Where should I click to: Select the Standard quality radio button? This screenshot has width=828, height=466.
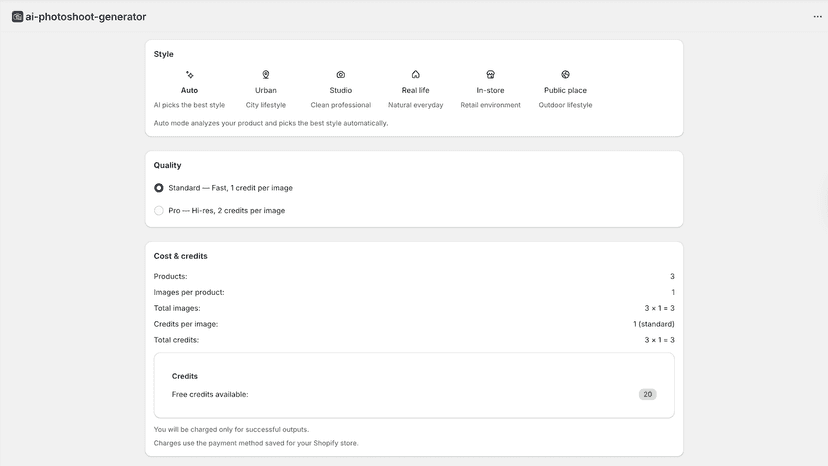click(158, 188)
